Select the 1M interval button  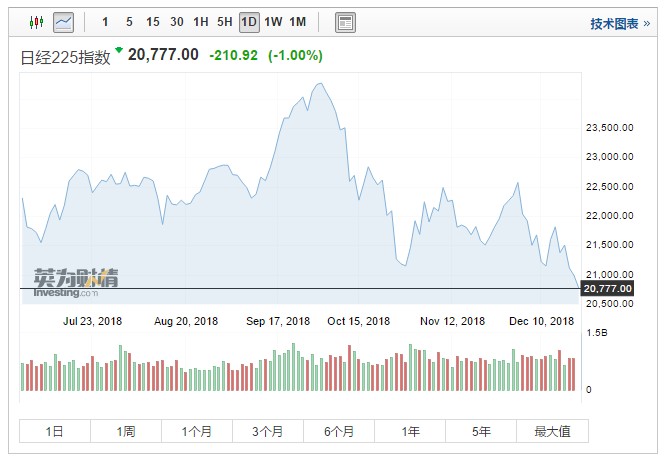tap(298, 22)
